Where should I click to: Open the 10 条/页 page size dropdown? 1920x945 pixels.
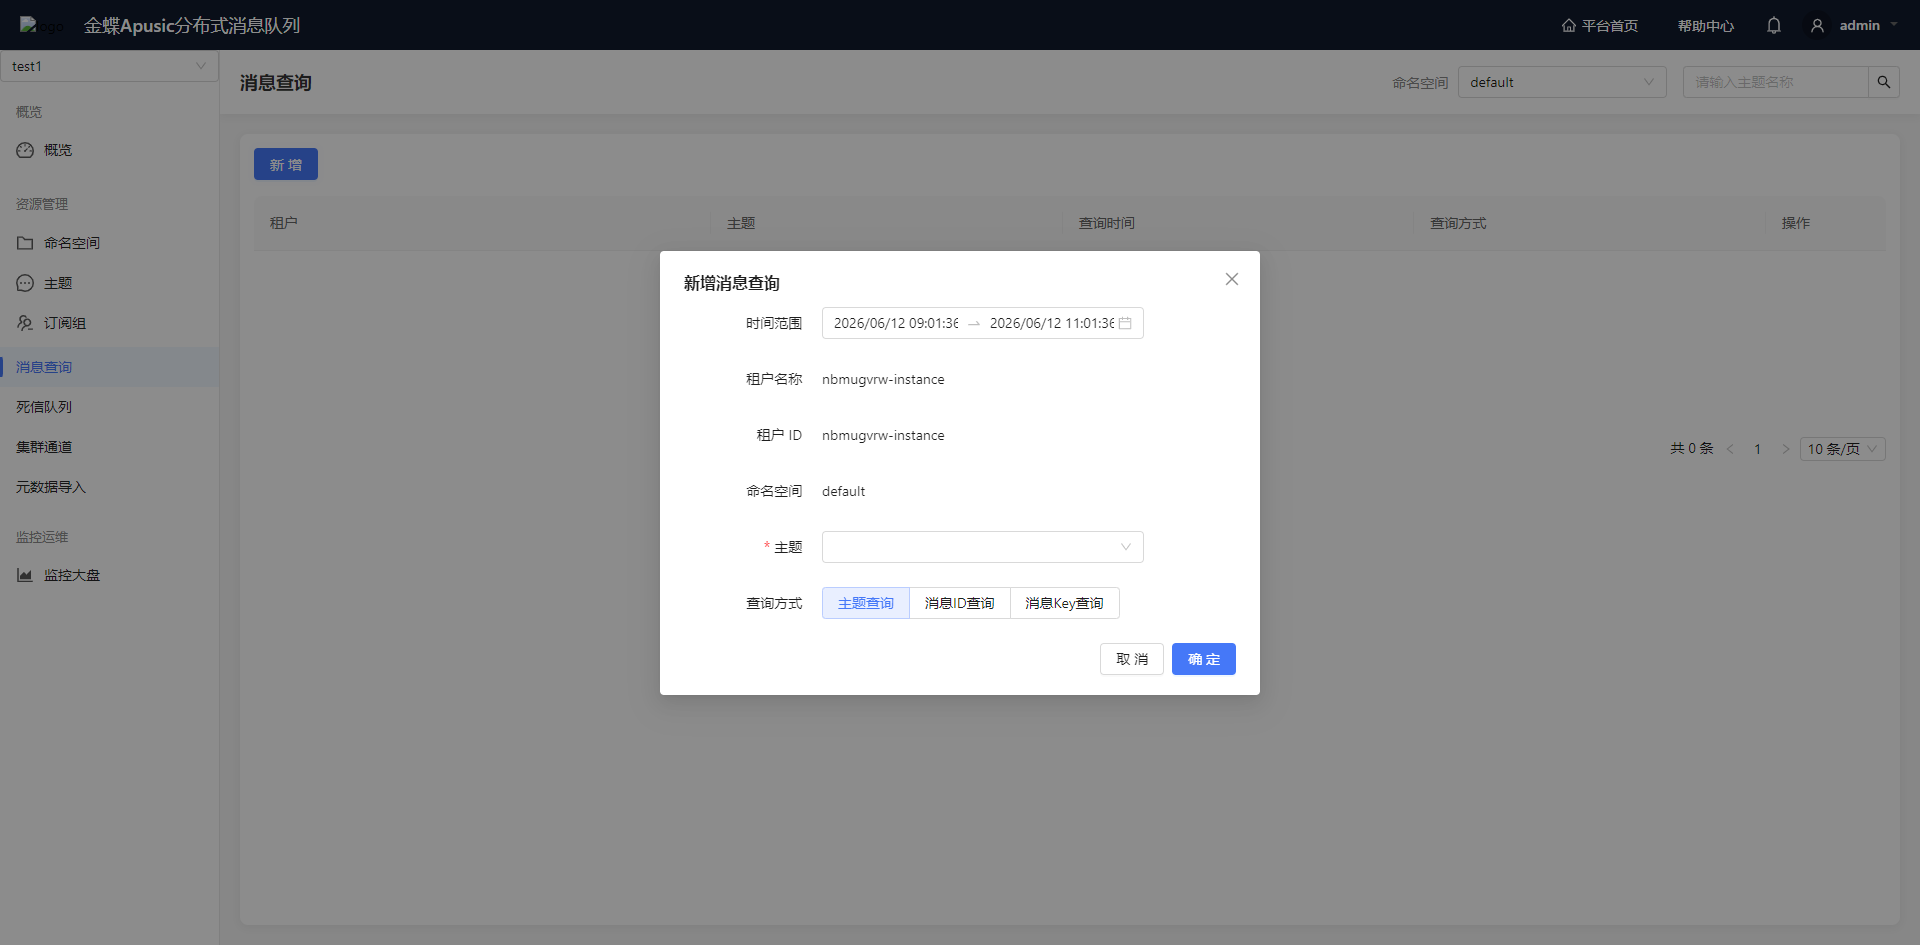coord(1843,449)
